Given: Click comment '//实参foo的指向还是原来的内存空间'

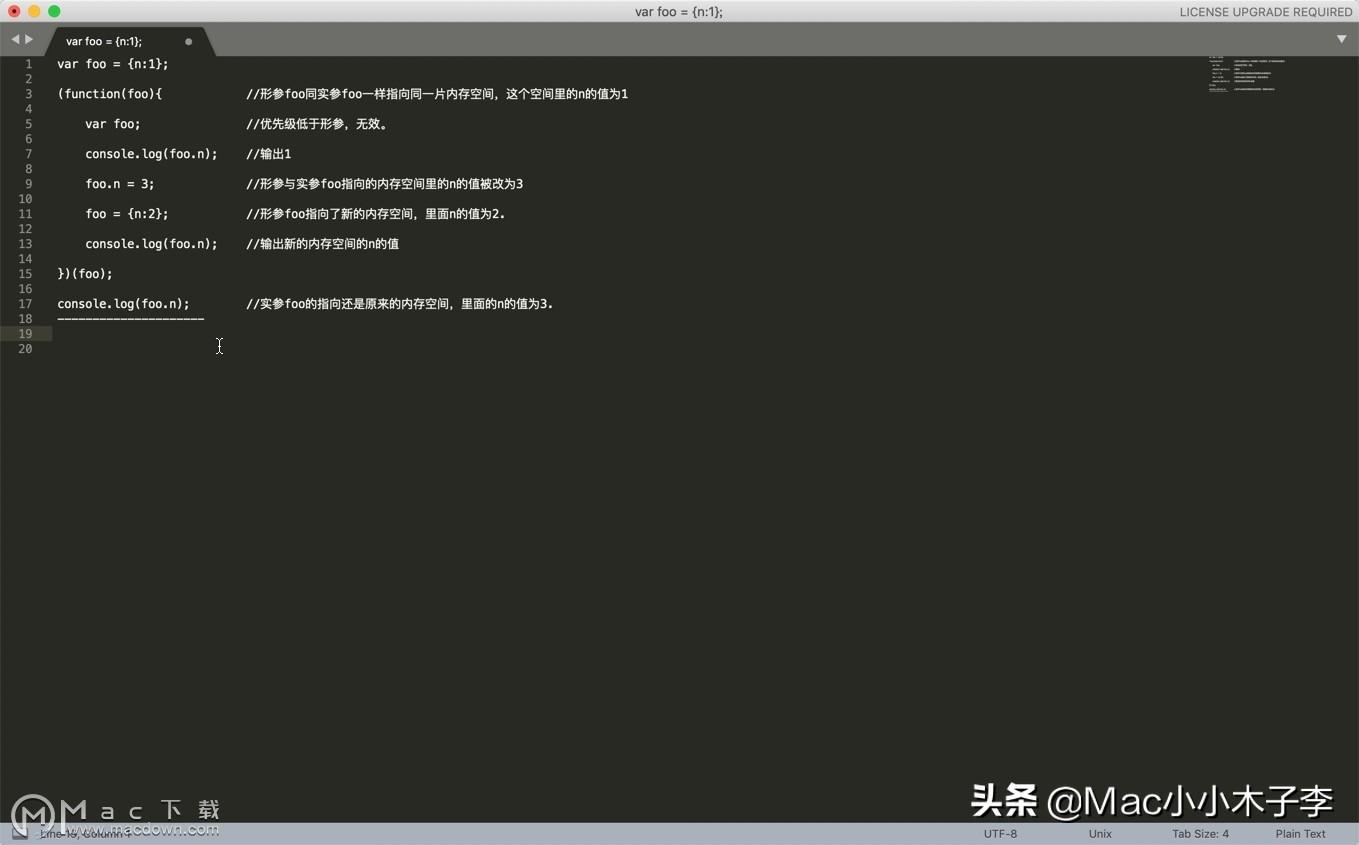Looking at the screenshot, I should click(400, 304).
